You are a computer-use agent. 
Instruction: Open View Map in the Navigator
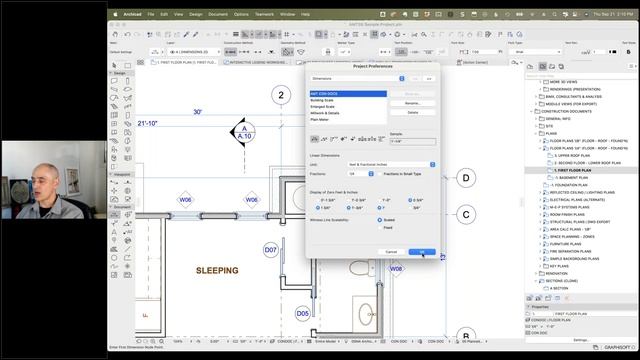click(x=542, y=67)
